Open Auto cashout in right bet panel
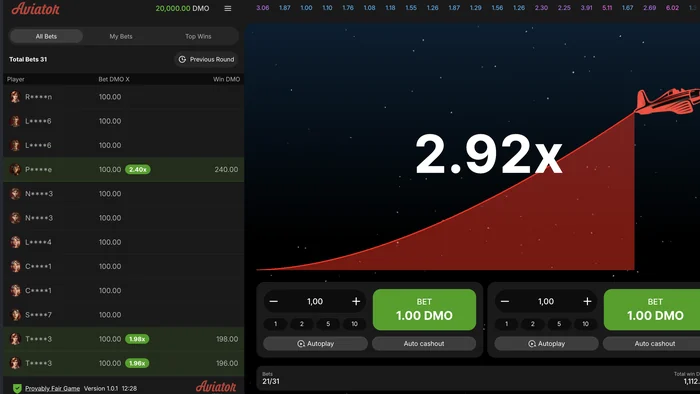The image size is (700, 394). (652, 344)
